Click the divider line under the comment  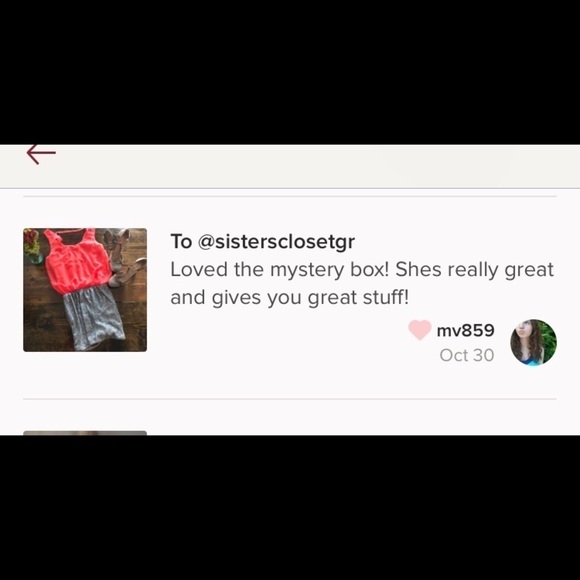coord(290,399)
